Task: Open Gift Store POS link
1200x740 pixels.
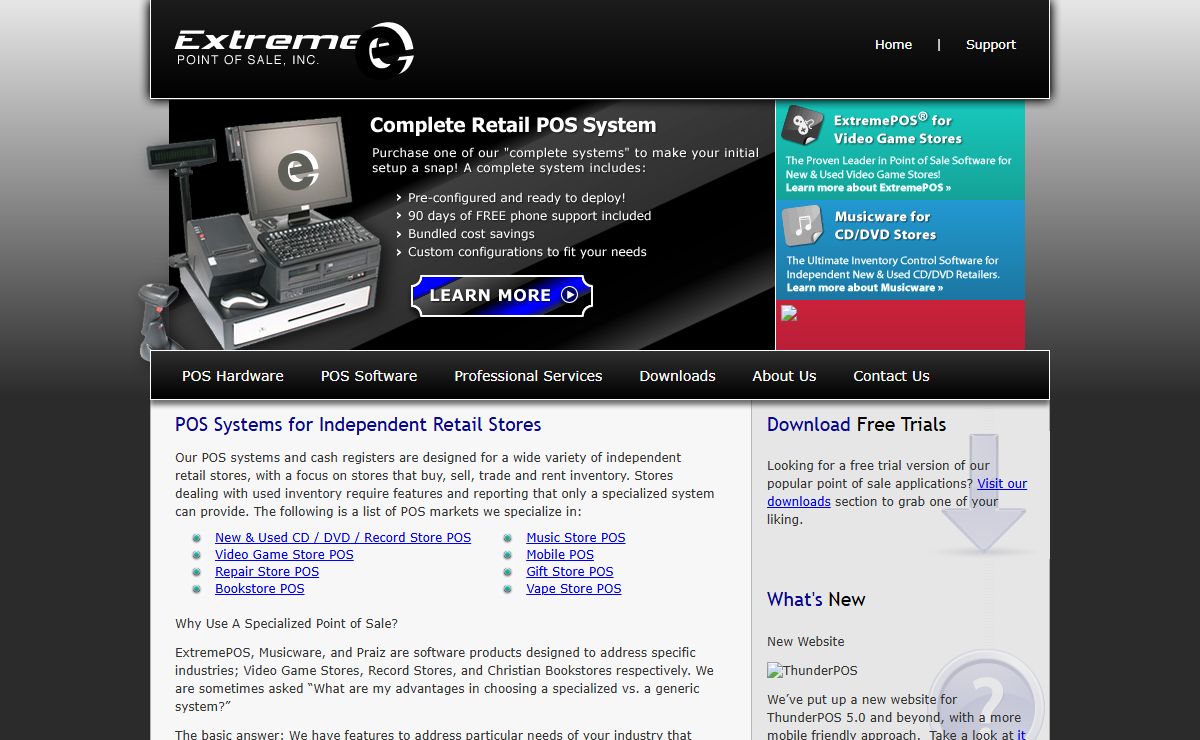Action: coord(570,572)
